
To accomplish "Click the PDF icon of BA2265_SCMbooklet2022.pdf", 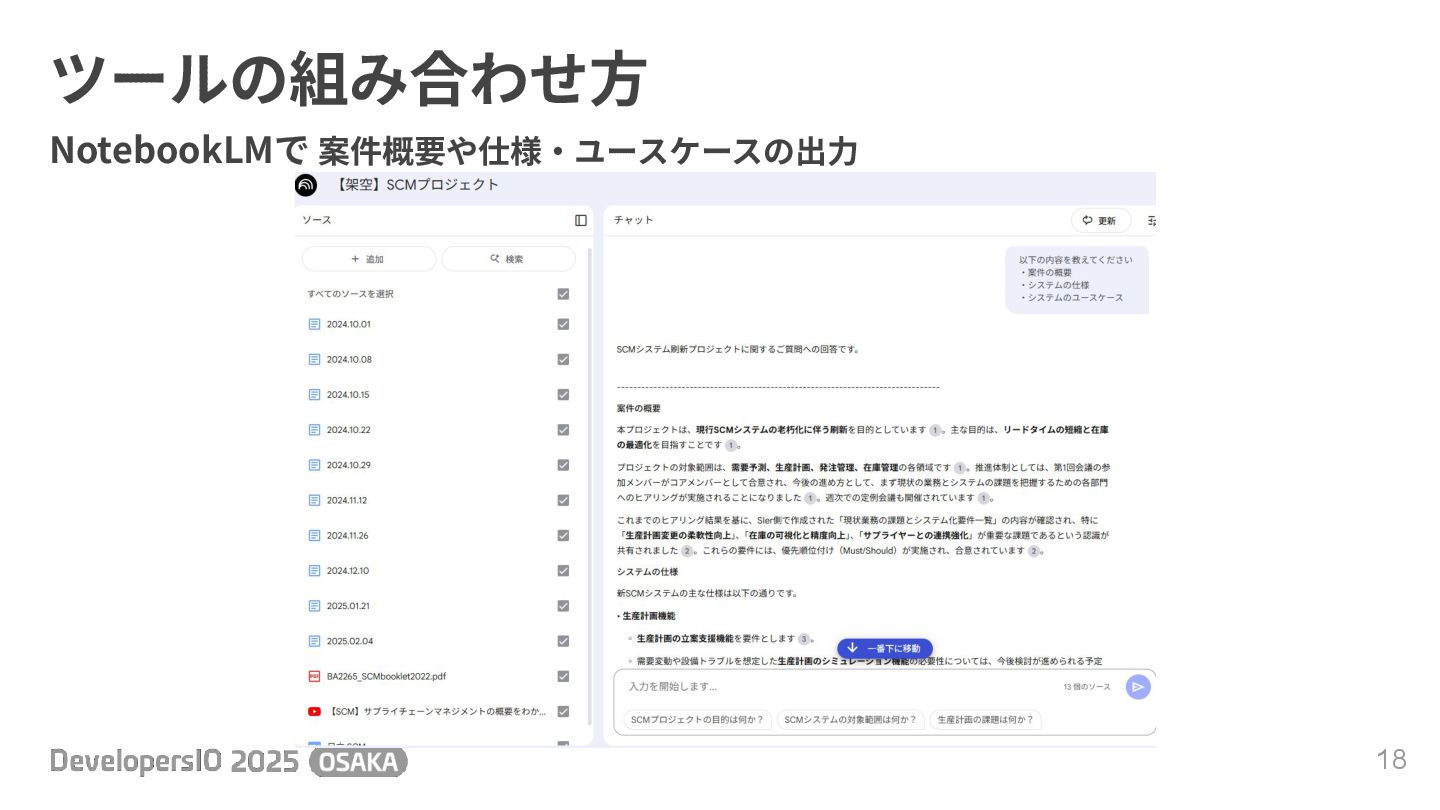I will 314,676.
